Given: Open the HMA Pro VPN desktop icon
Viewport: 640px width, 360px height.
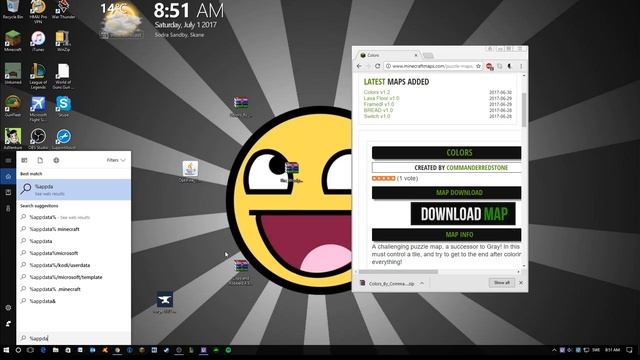Looking at the screenshot, I should pyautogui.click(x=38, y=11).
